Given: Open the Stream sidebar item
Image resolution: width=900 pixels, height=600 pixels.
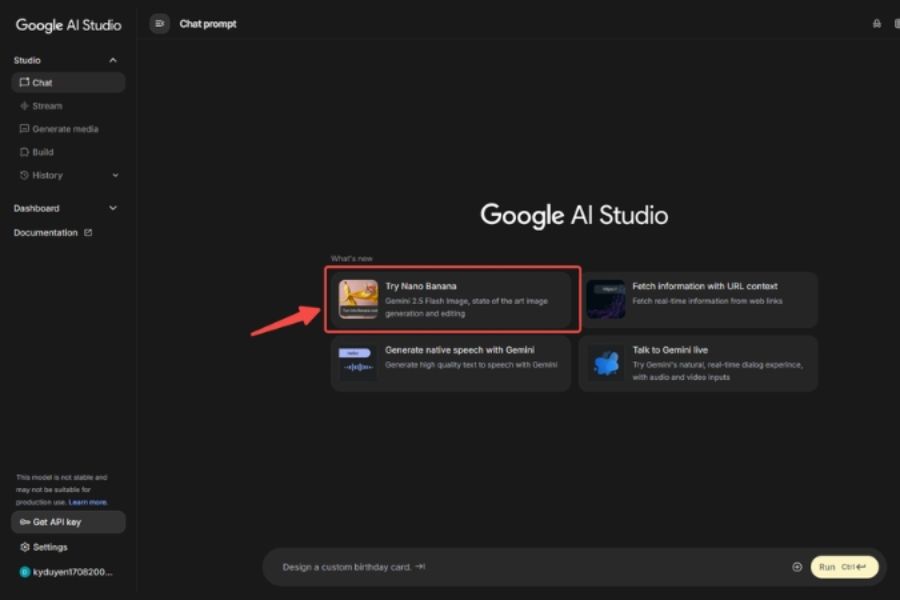Looking at the screenshot, I should click(x=46, y=106).
